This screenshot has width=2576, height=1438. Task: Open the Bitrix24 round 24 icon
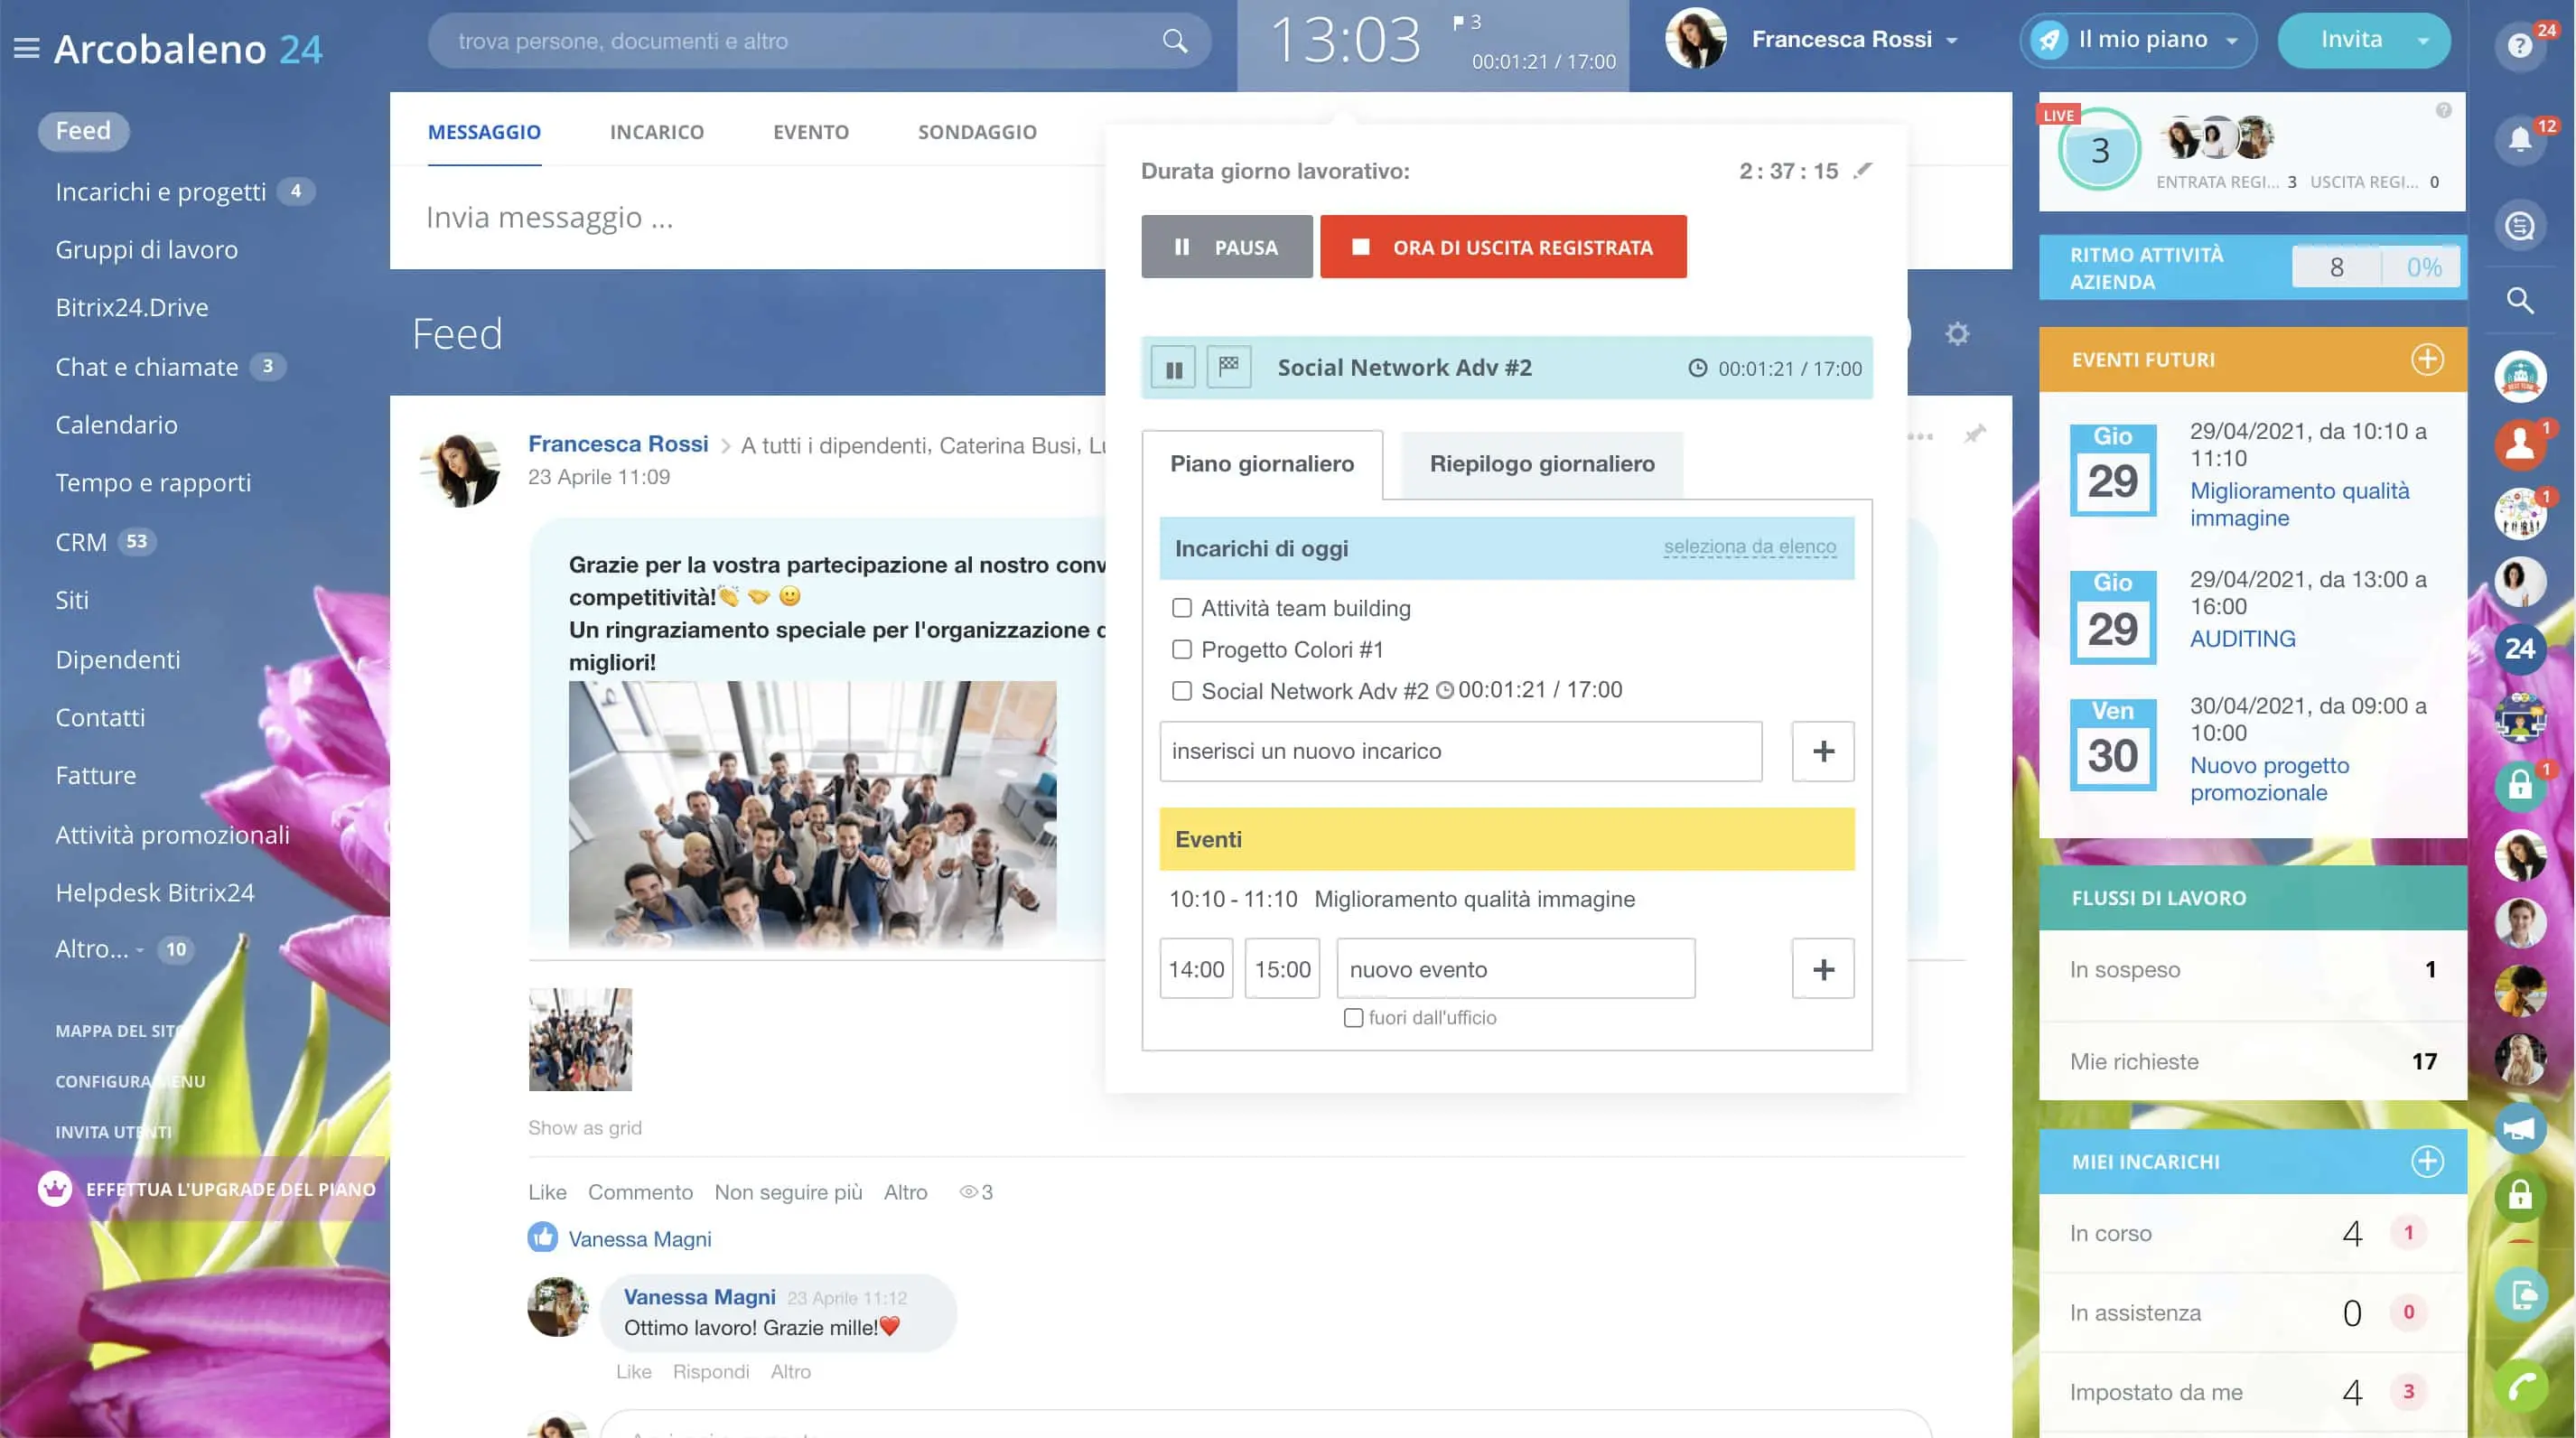2520,649
